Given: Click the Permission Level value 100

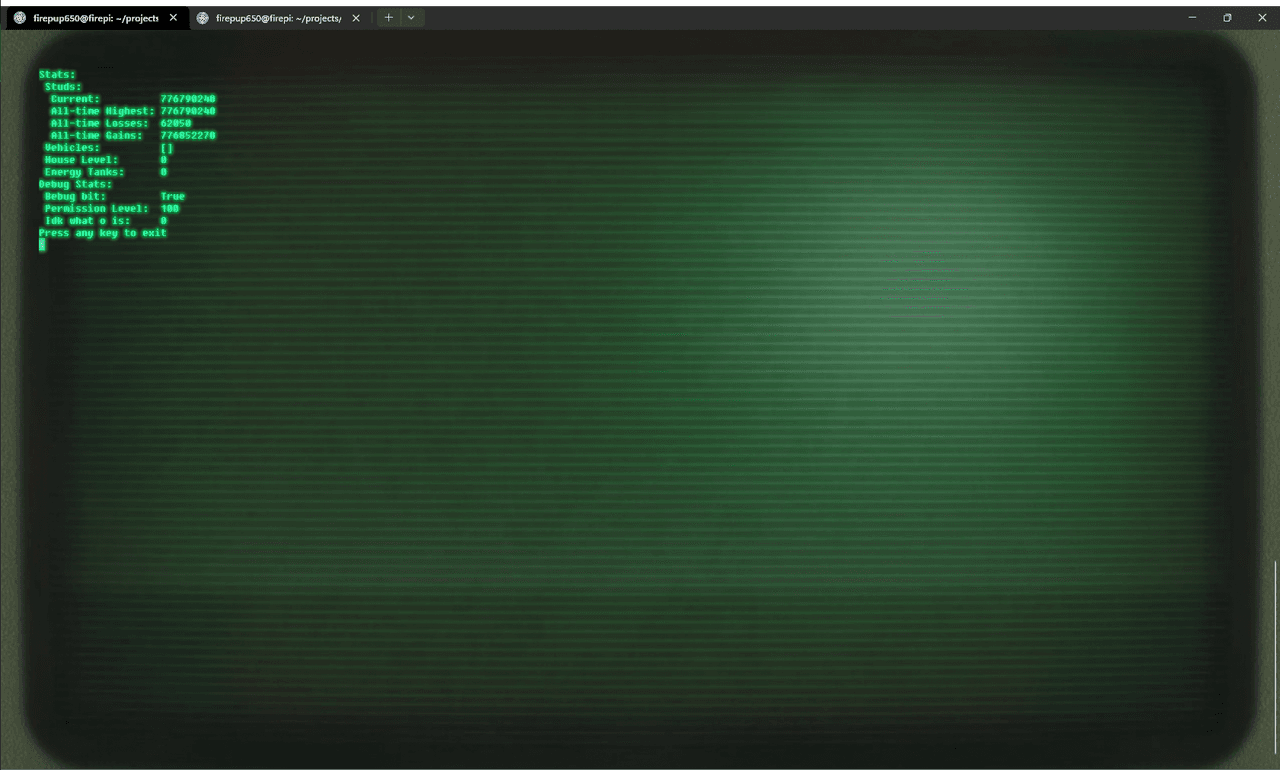Looking at the screenshot, I should click(169, 209).
